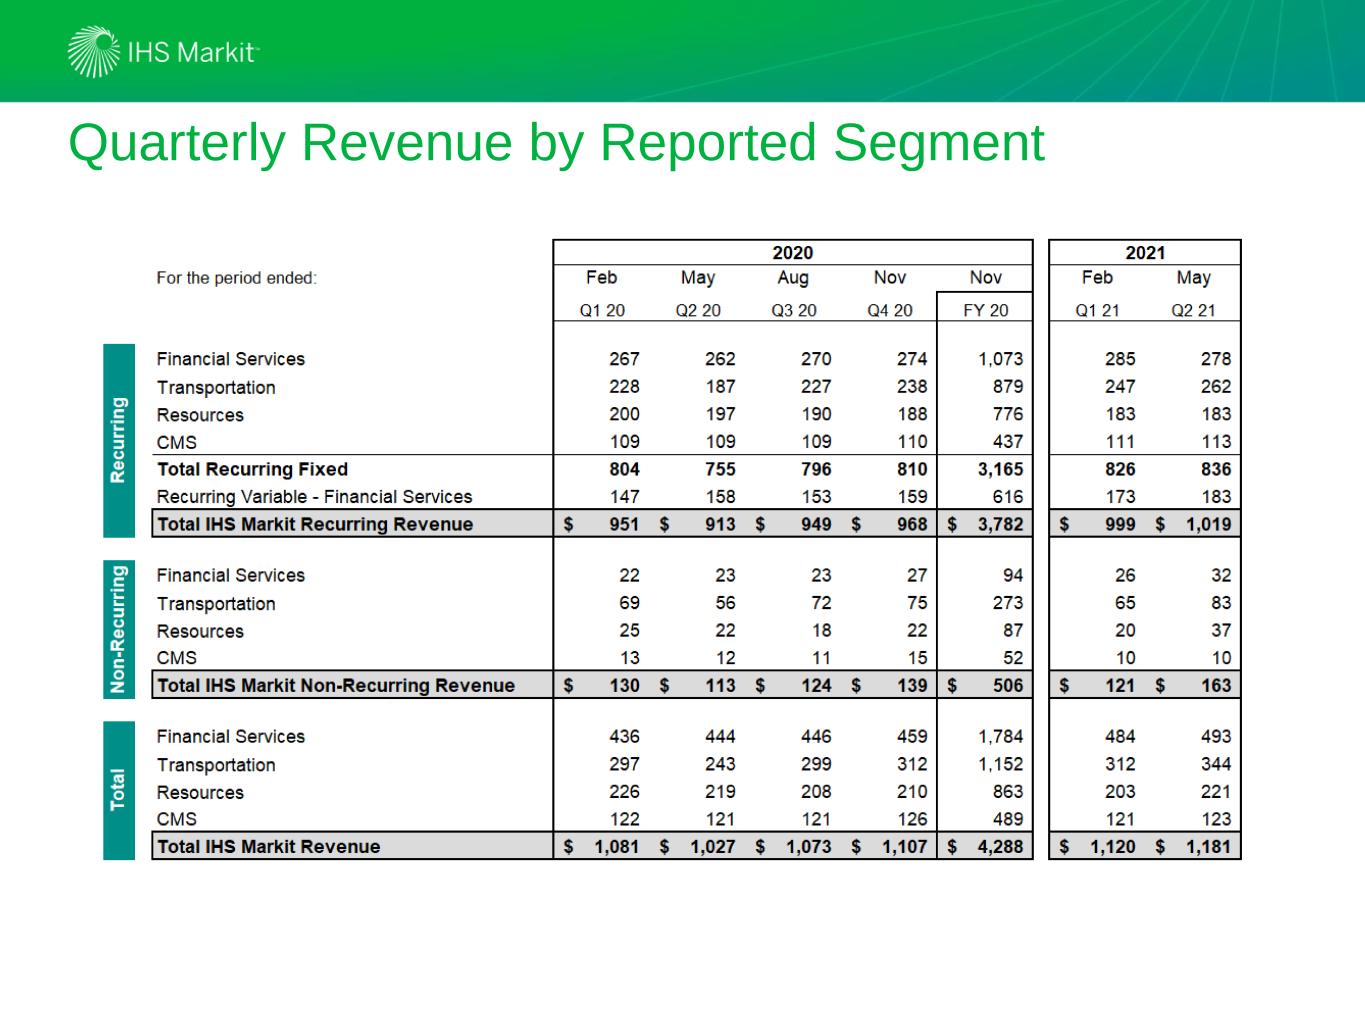
Task: Click FY 20 non-recurring revenue value 506
Action: click(x=1008, y=685)
